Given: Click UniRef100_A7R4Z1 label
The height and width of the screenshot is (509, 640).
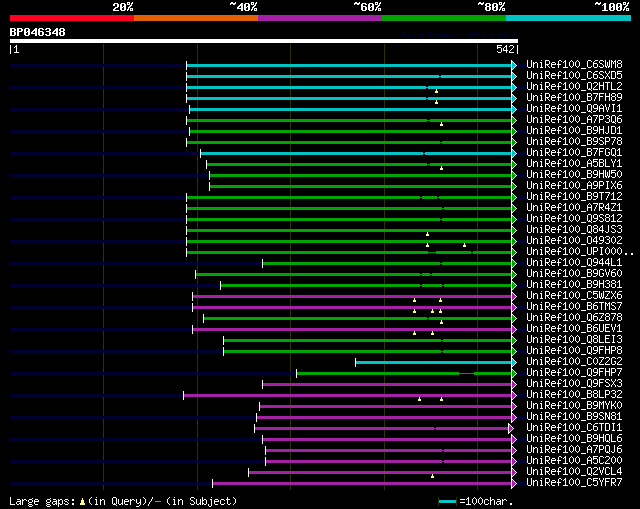Looking at the screenshot, I should pos(574,208).
